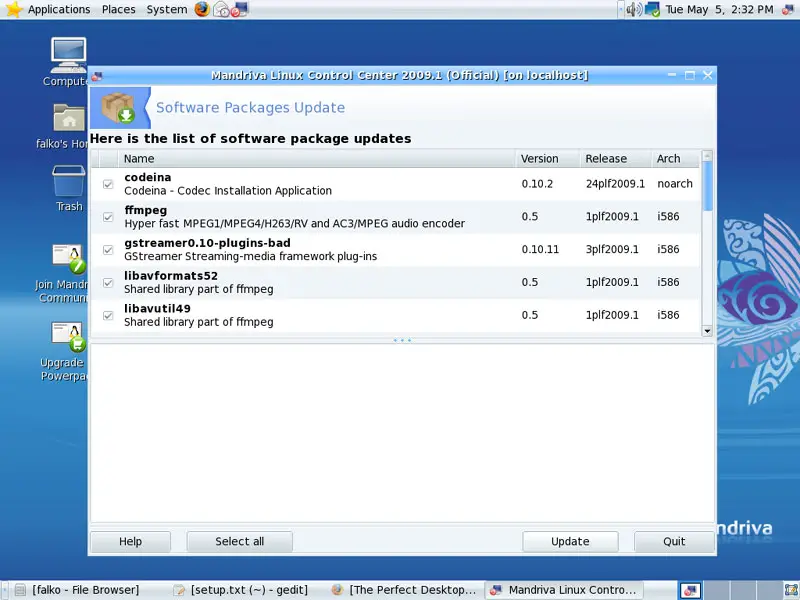Select the gstreamer0.10-plugins-bad package name
The width and height of the screenshot is (800, 600).
click(207, 243)
